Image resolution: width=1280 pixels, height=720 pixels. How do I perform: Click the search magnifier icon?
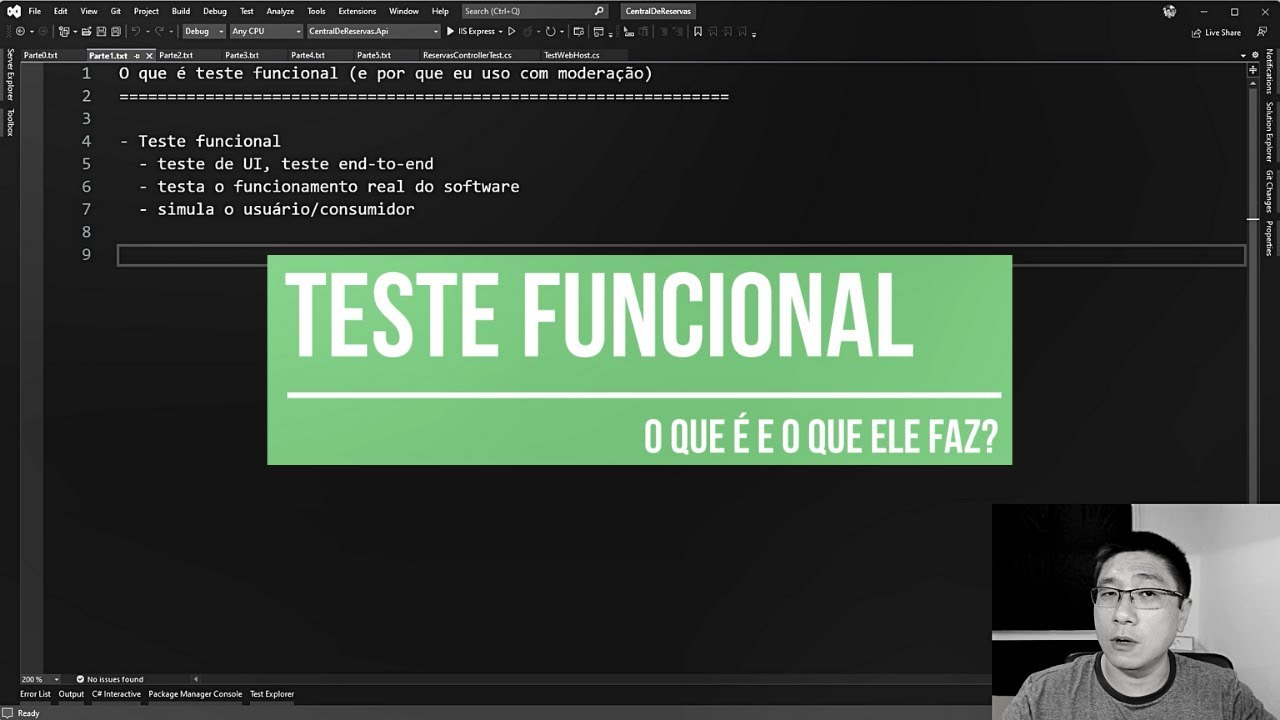click(x=599, y=11)
